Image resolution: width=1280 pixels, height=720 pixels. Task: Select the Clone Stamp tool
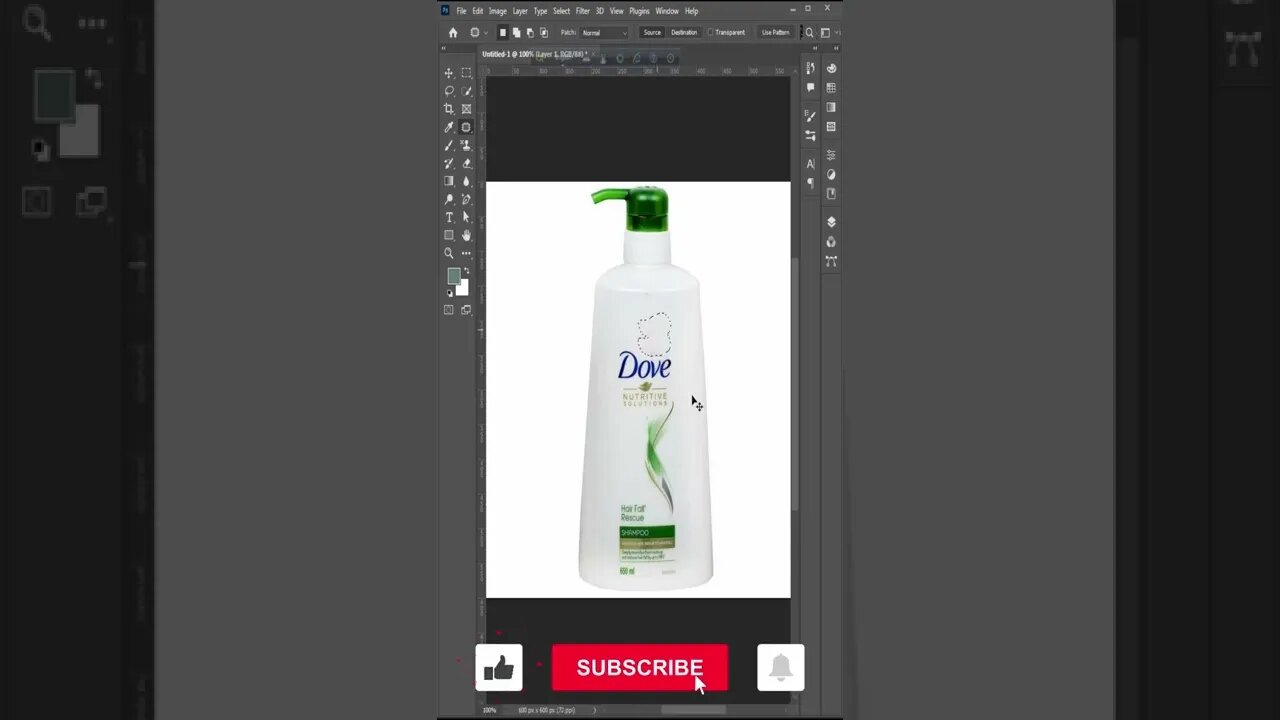click(466, 145)
